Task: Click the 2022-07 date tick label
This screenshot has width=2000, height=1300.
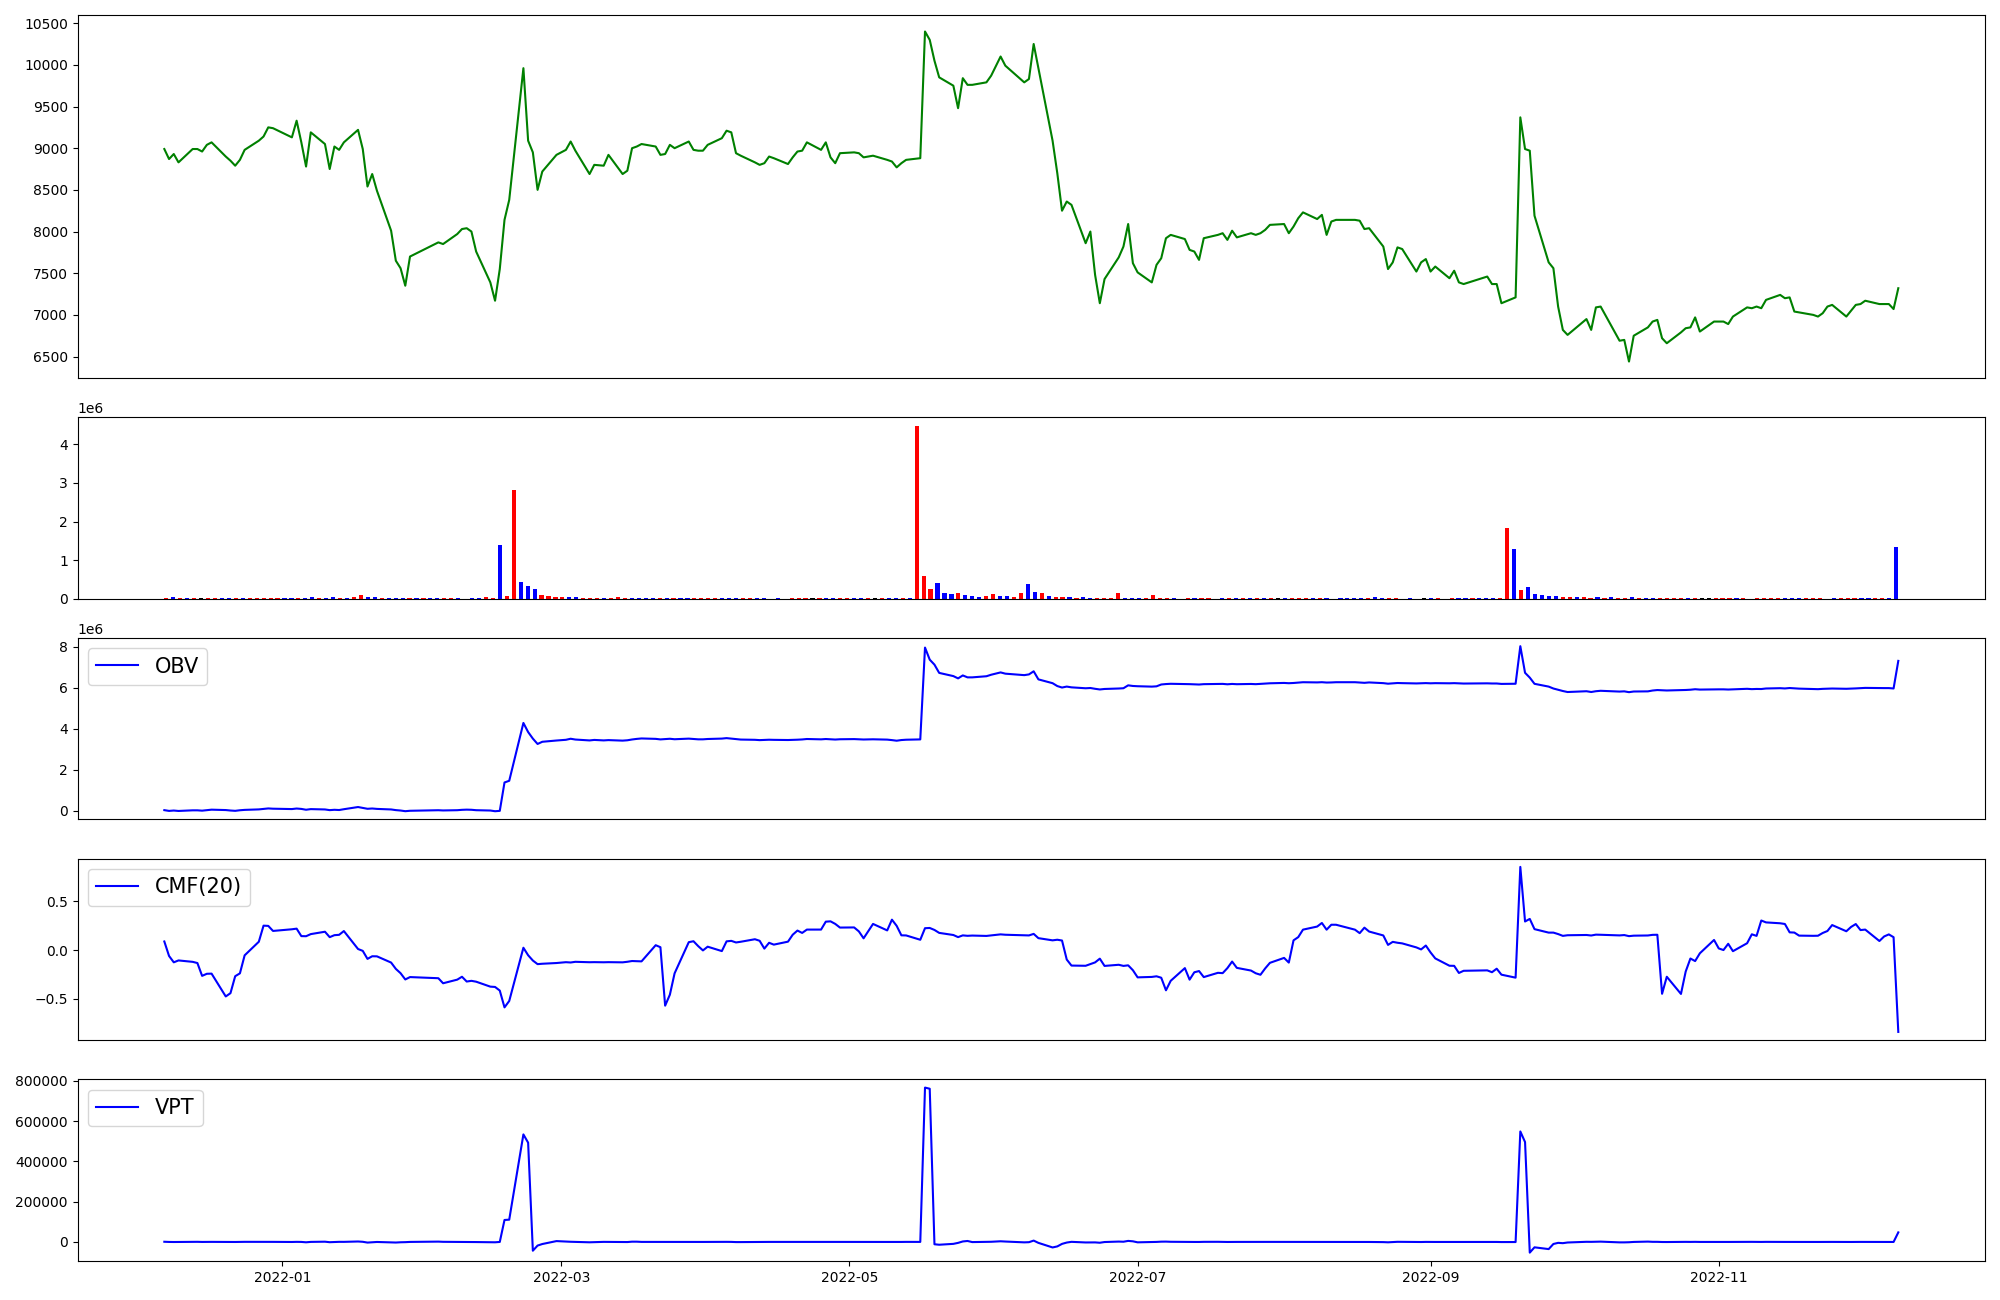Action: [1138, 1277]
